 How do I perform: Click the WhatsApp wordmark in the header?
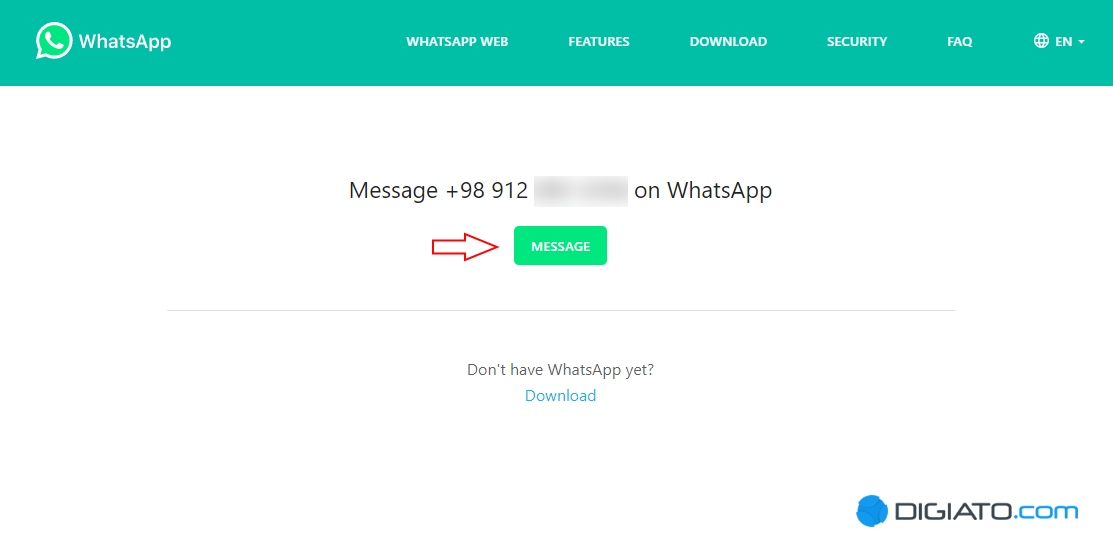point(125,42)
